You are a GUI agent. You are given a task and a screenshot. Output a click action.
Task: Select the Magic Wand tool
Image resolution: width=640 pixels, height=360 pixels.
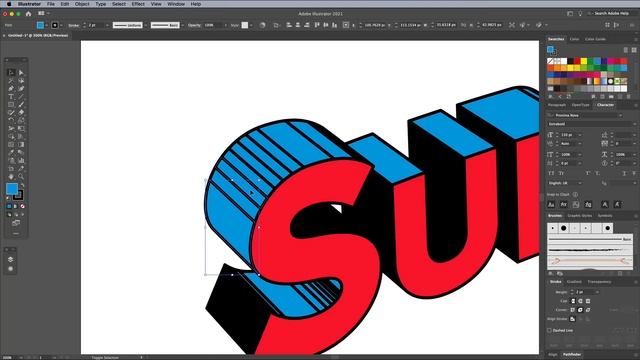[11, 81]
